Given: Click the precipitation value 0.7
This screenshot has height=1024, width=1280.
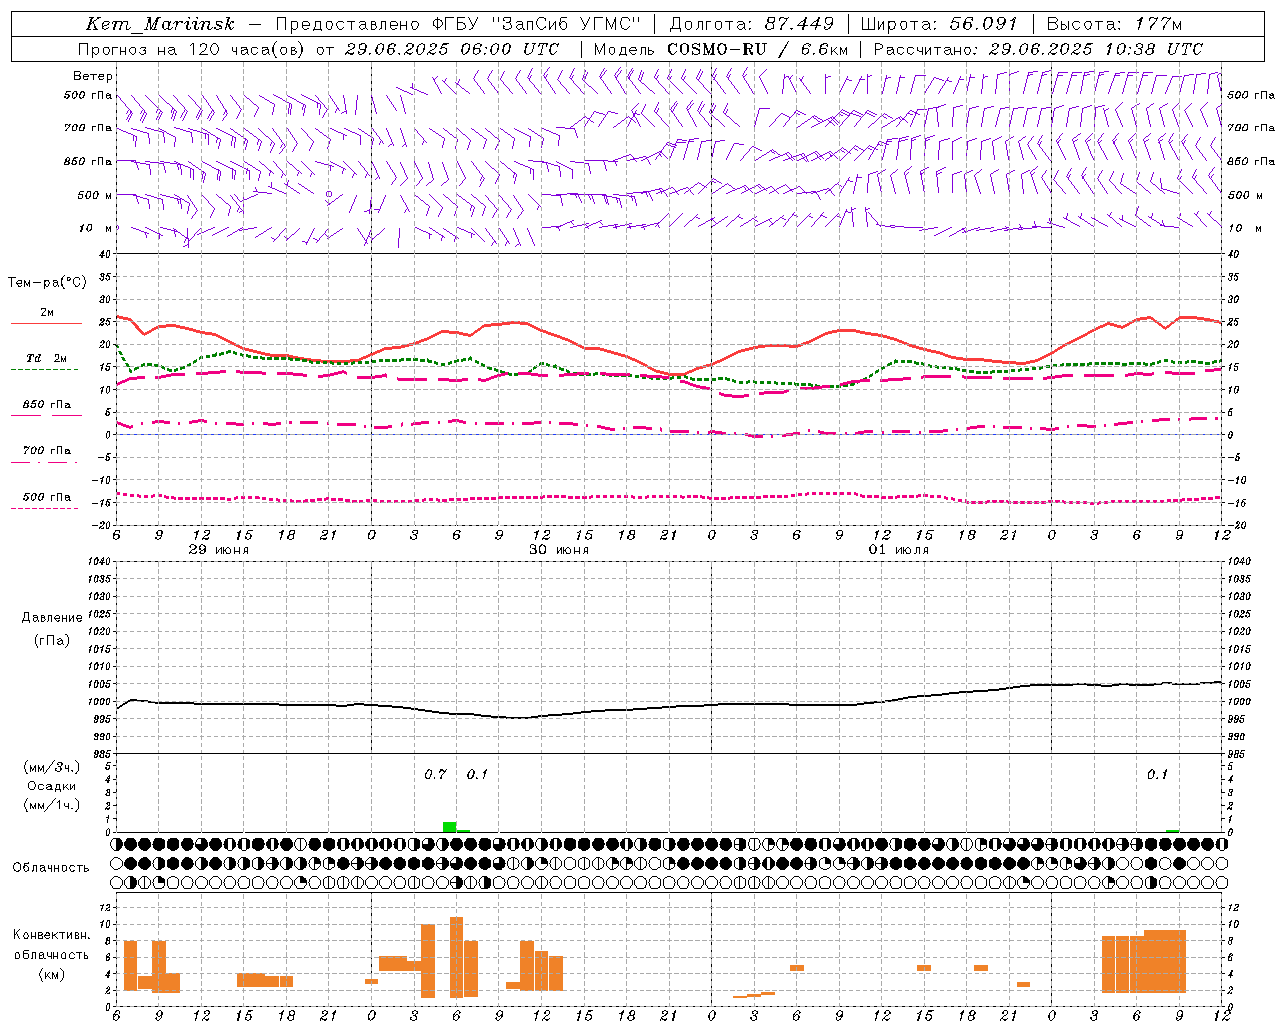Looking at the screenshot, I should tap(435, 775).
